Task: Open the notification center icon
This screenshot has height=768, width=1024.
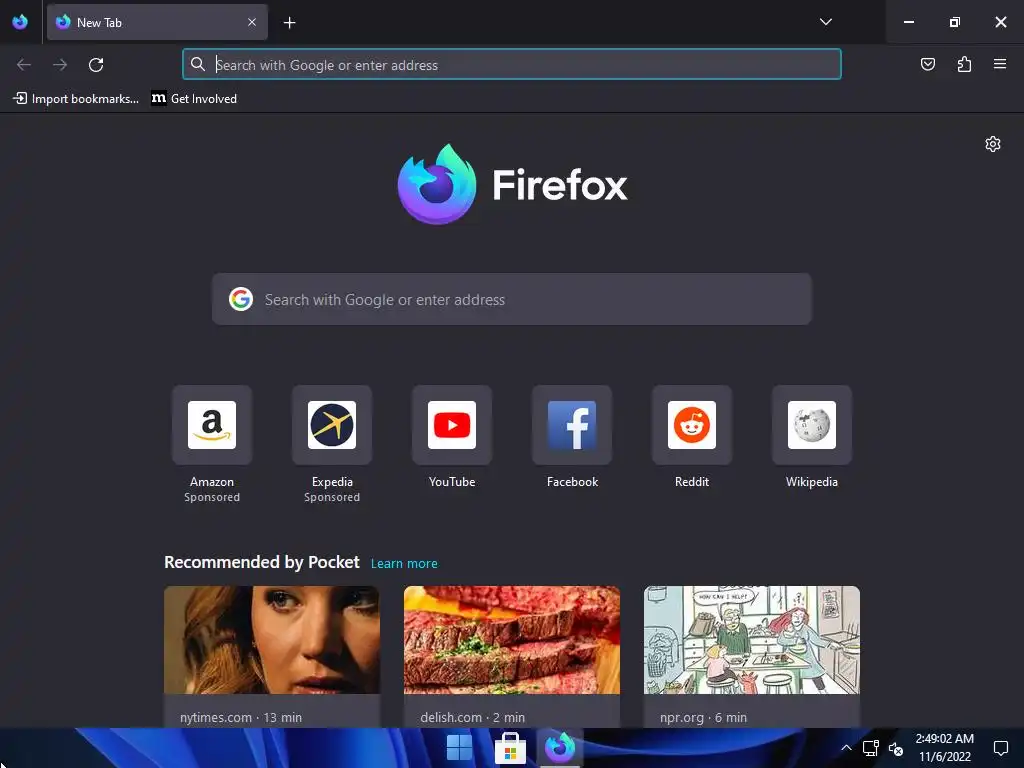Action: pos(1000,748)
